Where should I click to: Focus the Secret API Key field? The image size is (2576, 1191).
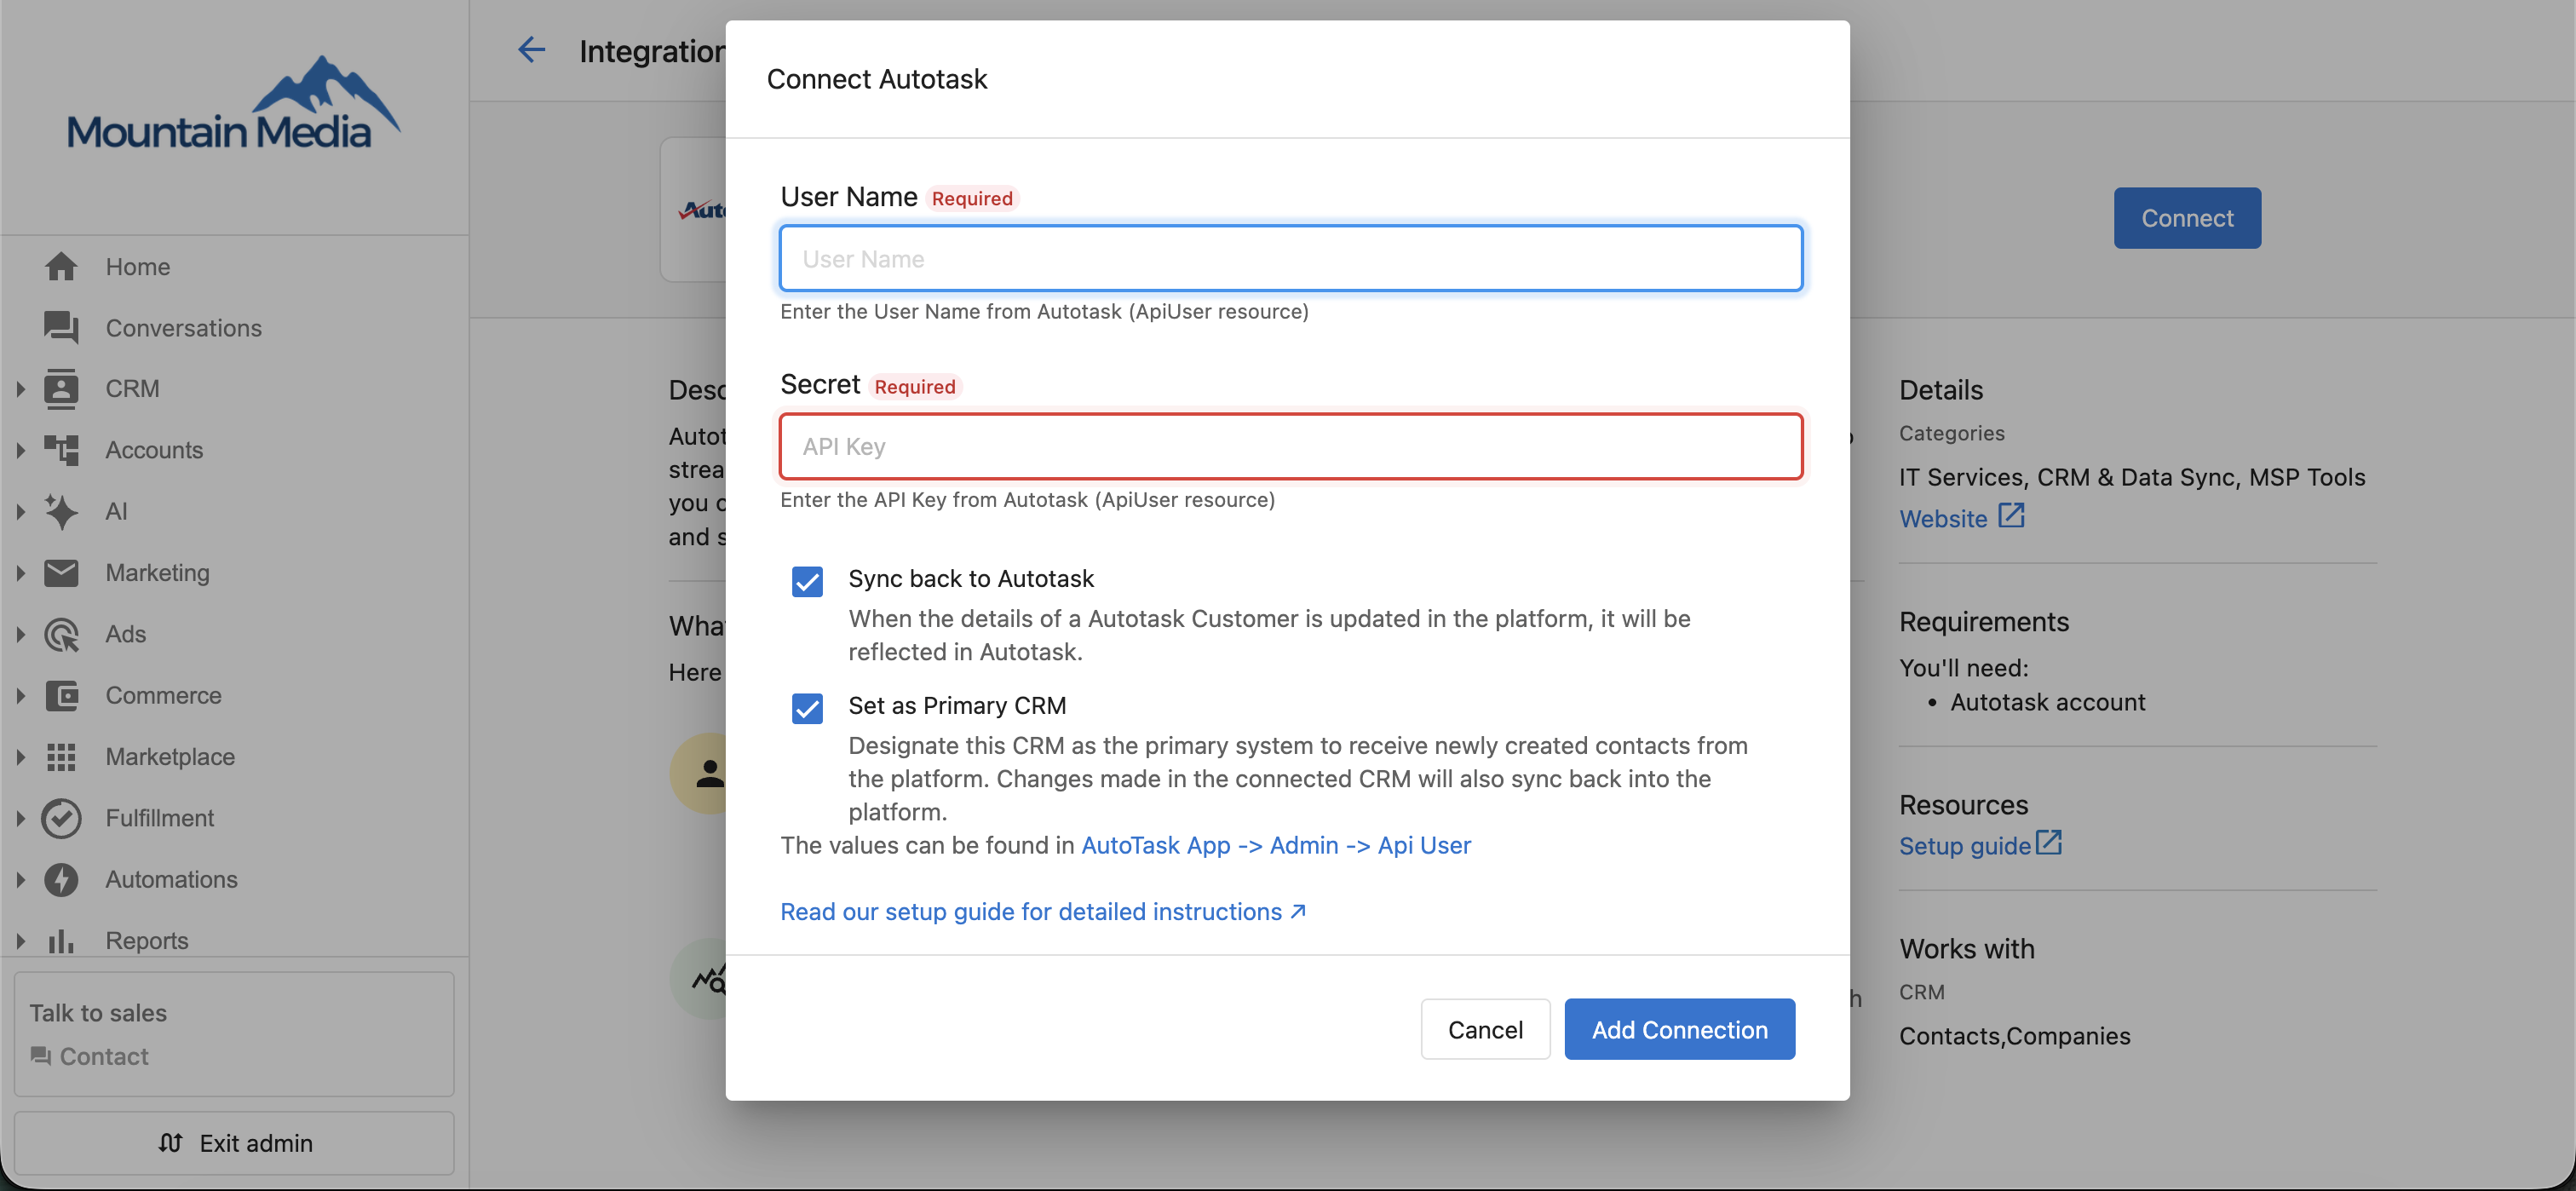click(1290, 446)
